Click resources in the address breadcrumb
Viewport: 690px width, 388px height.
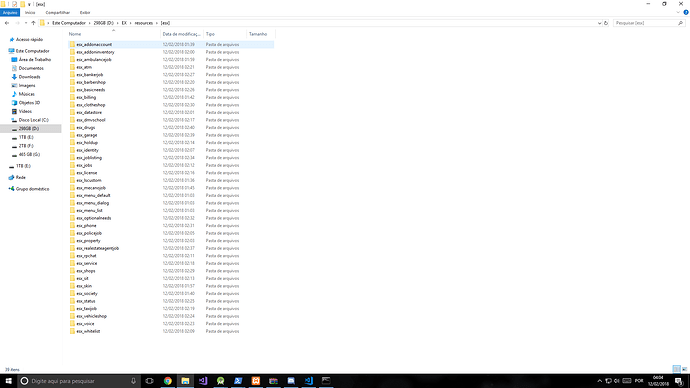pyautogui.click(x=143, y=23)
